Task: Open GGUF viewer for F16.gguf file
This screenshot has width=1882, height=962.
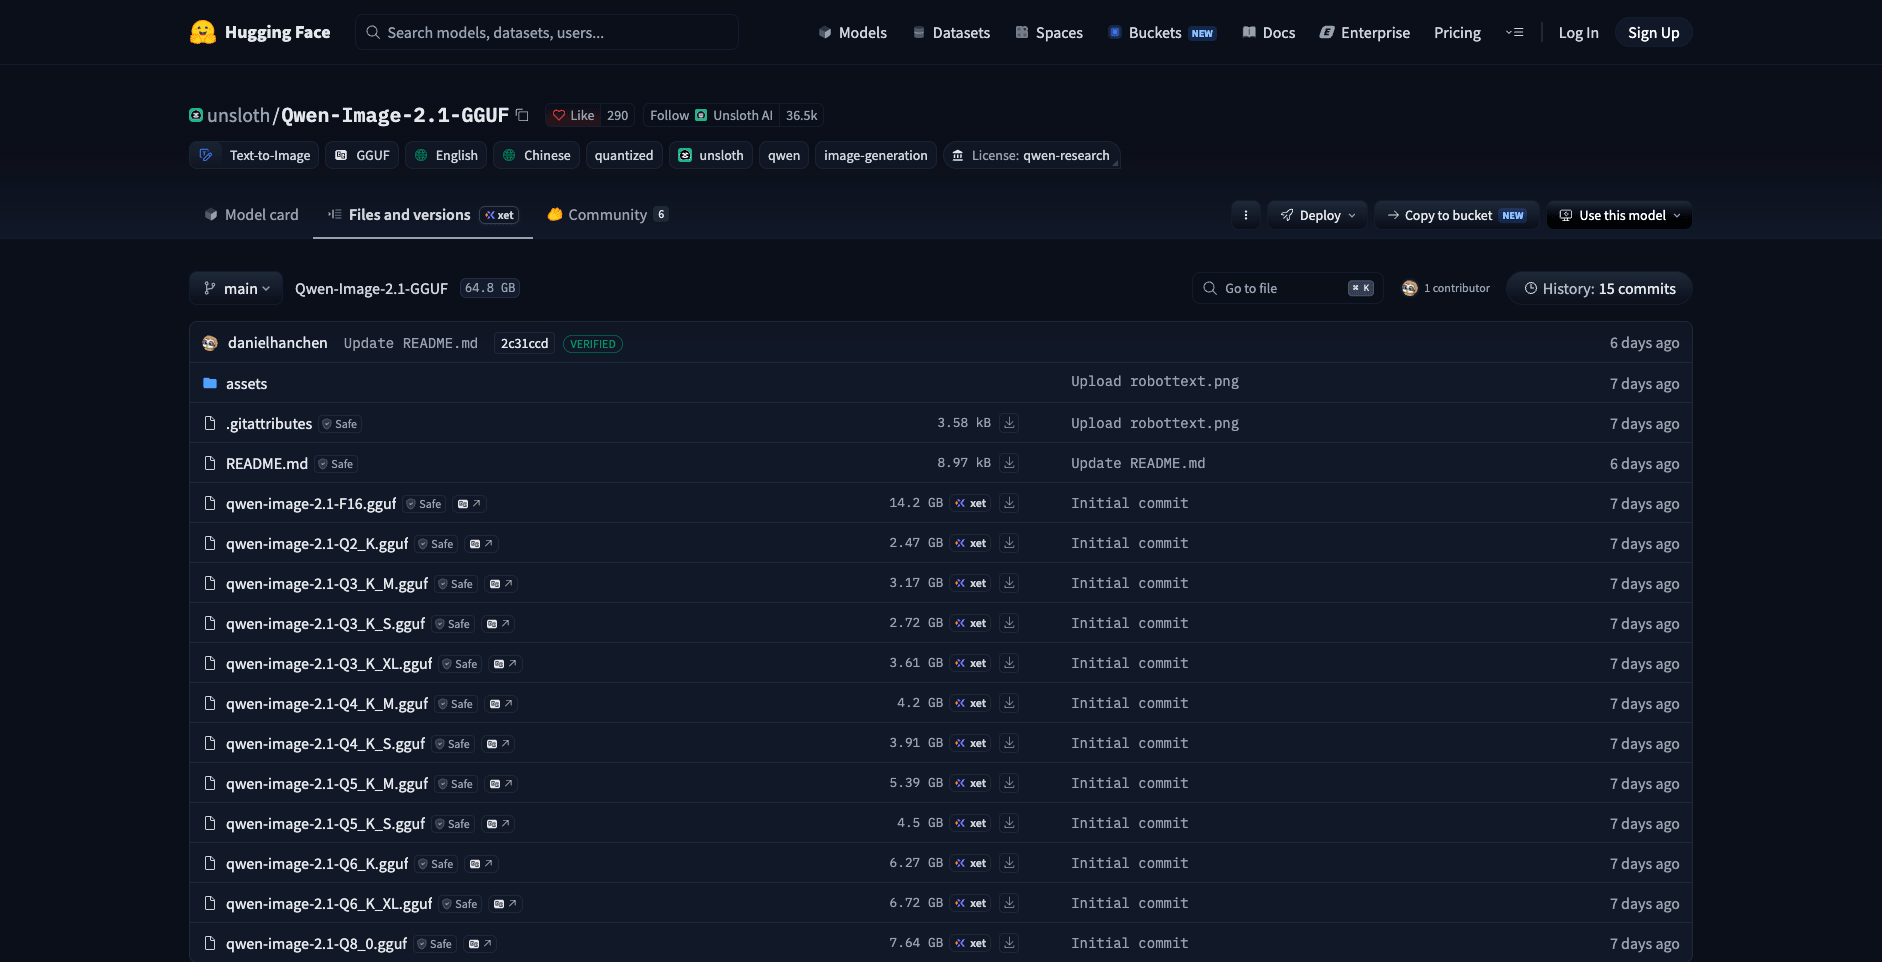Action: click(x=469, y=504)
